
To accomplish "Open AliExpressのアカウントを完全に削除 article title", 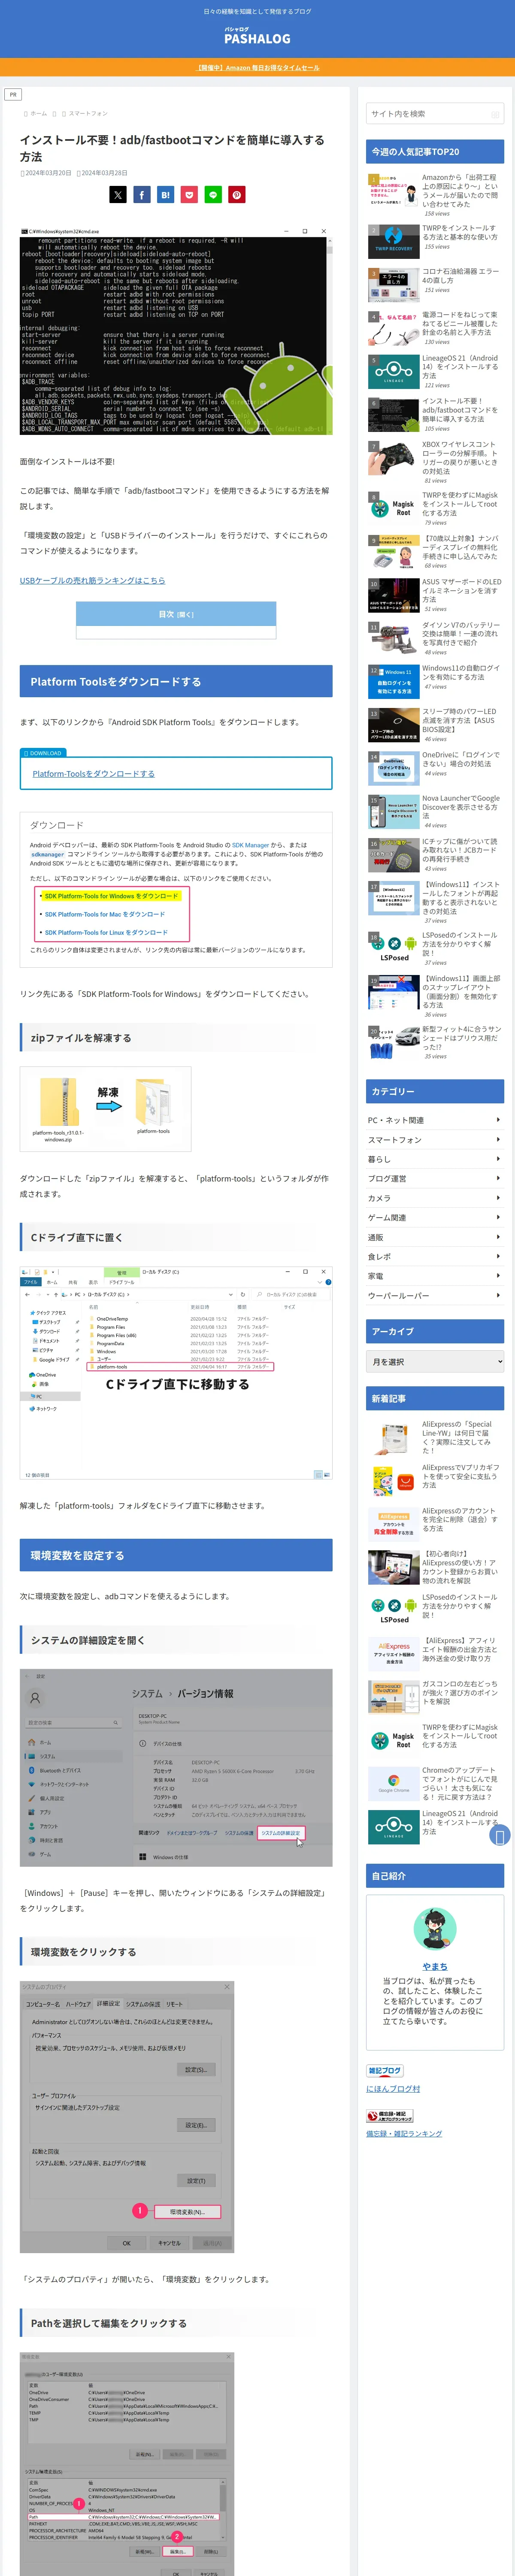I will click(460, 1519).
